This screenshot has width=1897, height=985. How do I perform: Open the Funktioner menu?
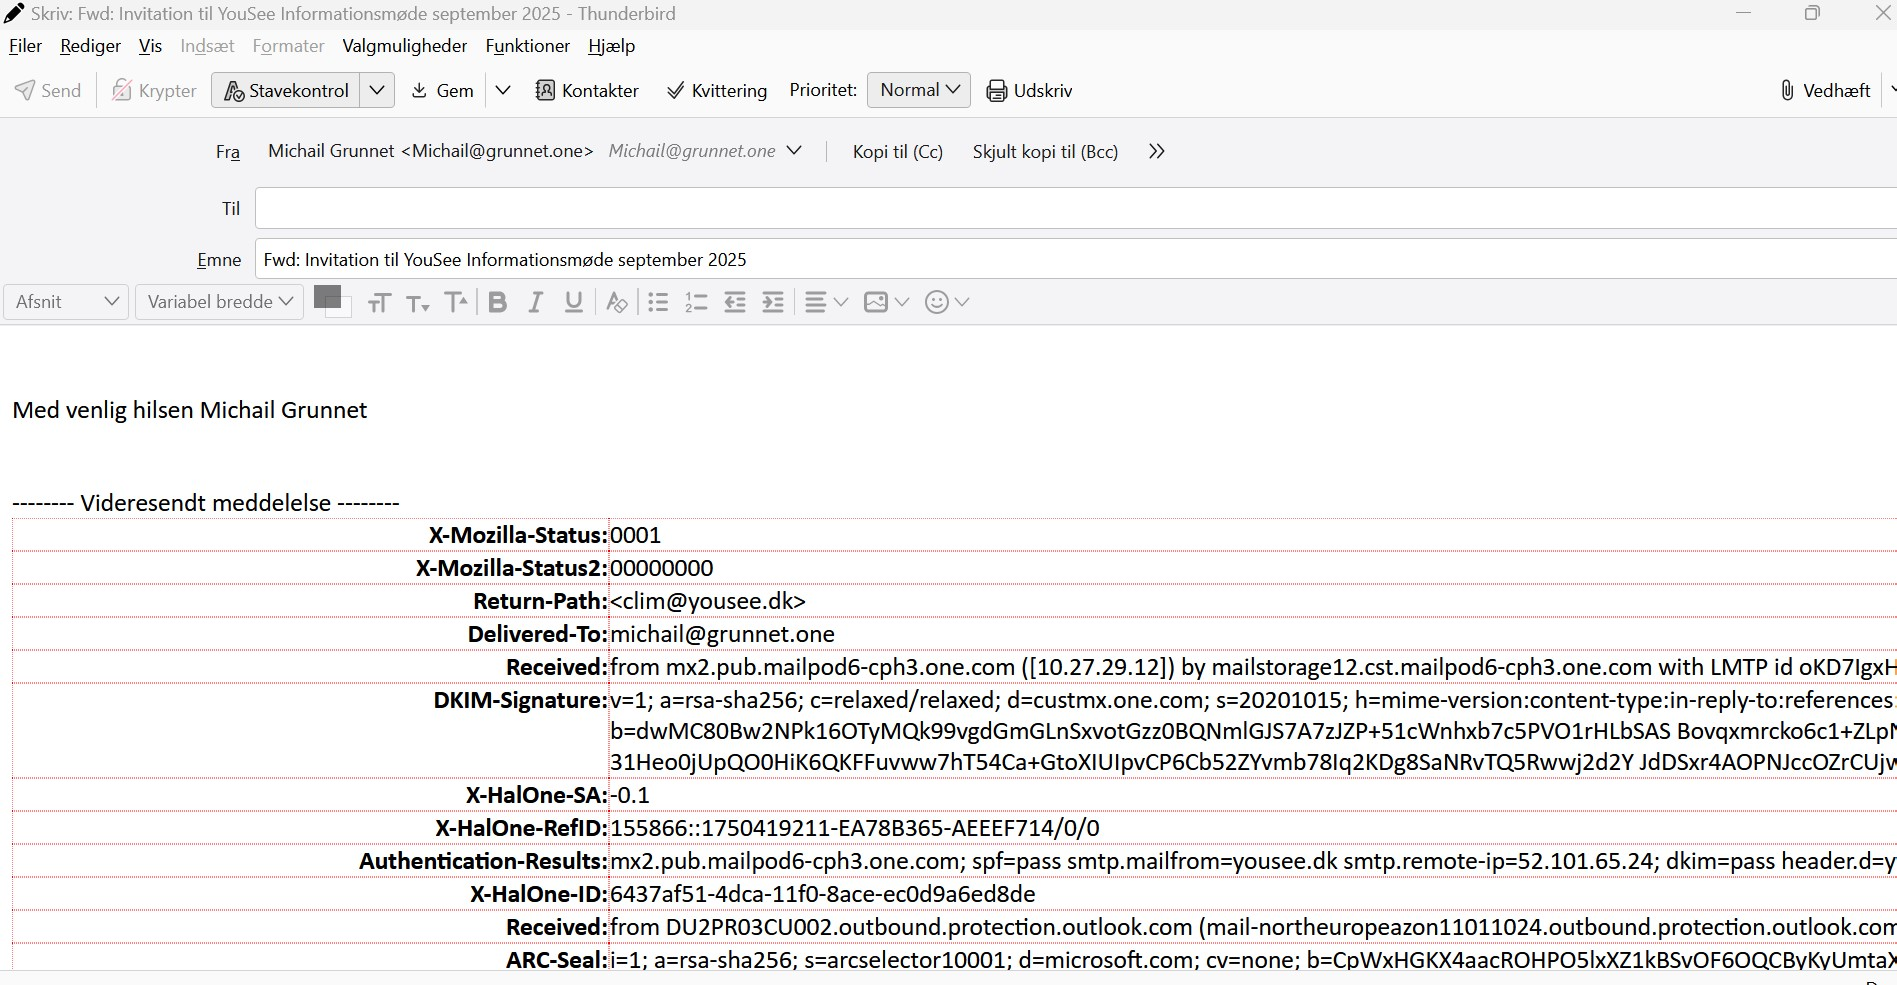(527, 46)
